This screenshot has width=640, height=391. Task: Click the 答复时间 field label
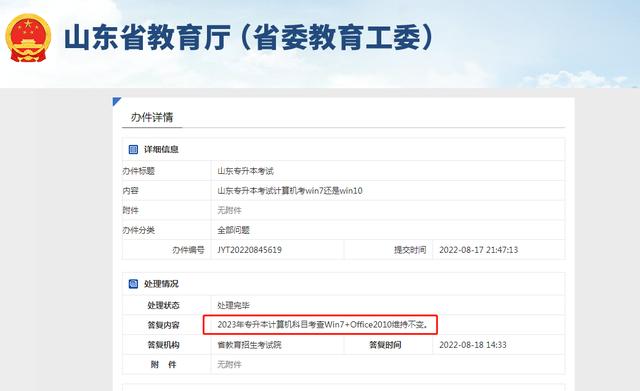click(x=385, y=345)
